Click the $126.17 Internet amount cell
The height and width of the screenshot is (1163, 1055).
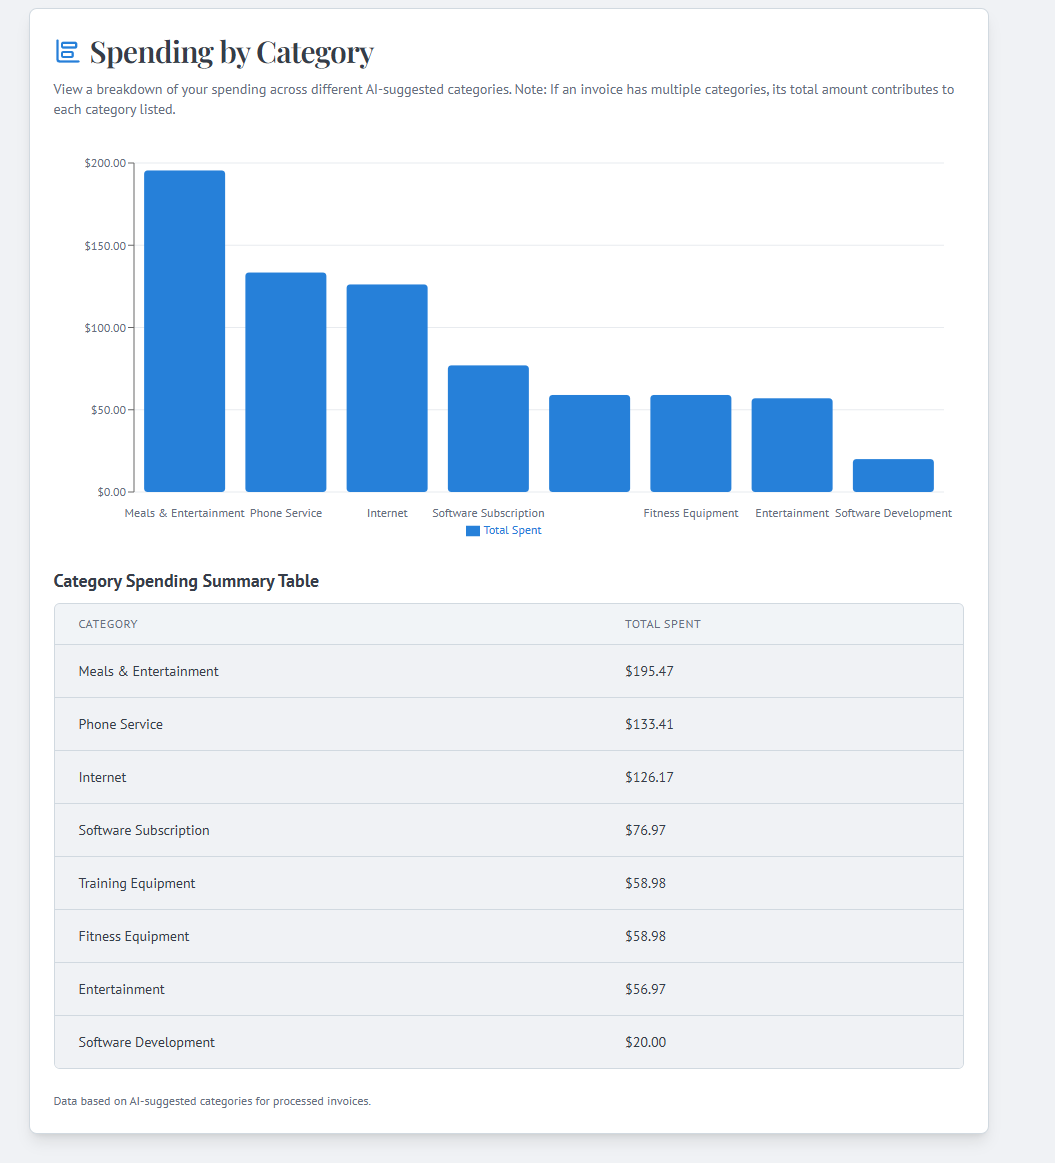click(x=649, y=777)
